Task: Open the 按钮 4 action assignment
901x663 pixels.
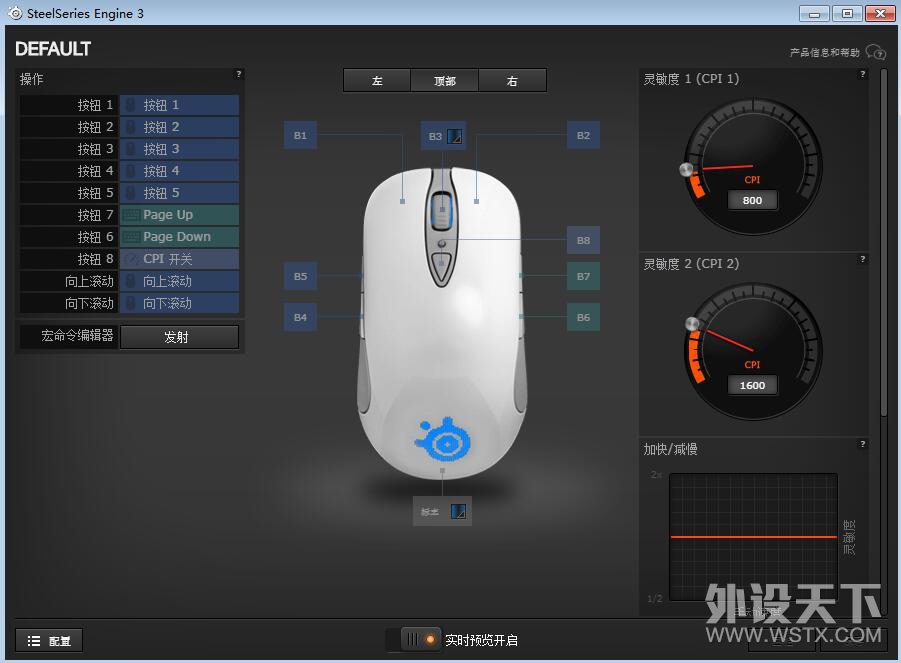Action: coord(179,171)
